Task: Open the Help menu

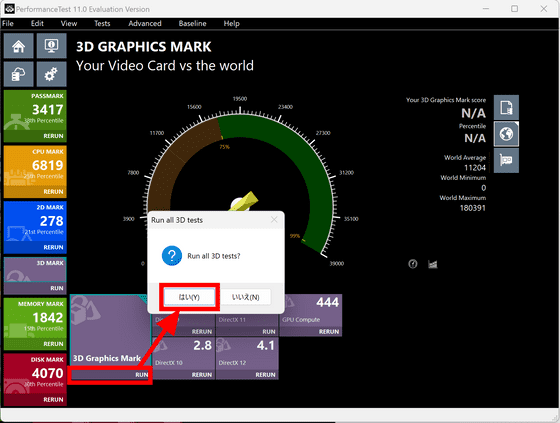Action: (x=231, y=24)
